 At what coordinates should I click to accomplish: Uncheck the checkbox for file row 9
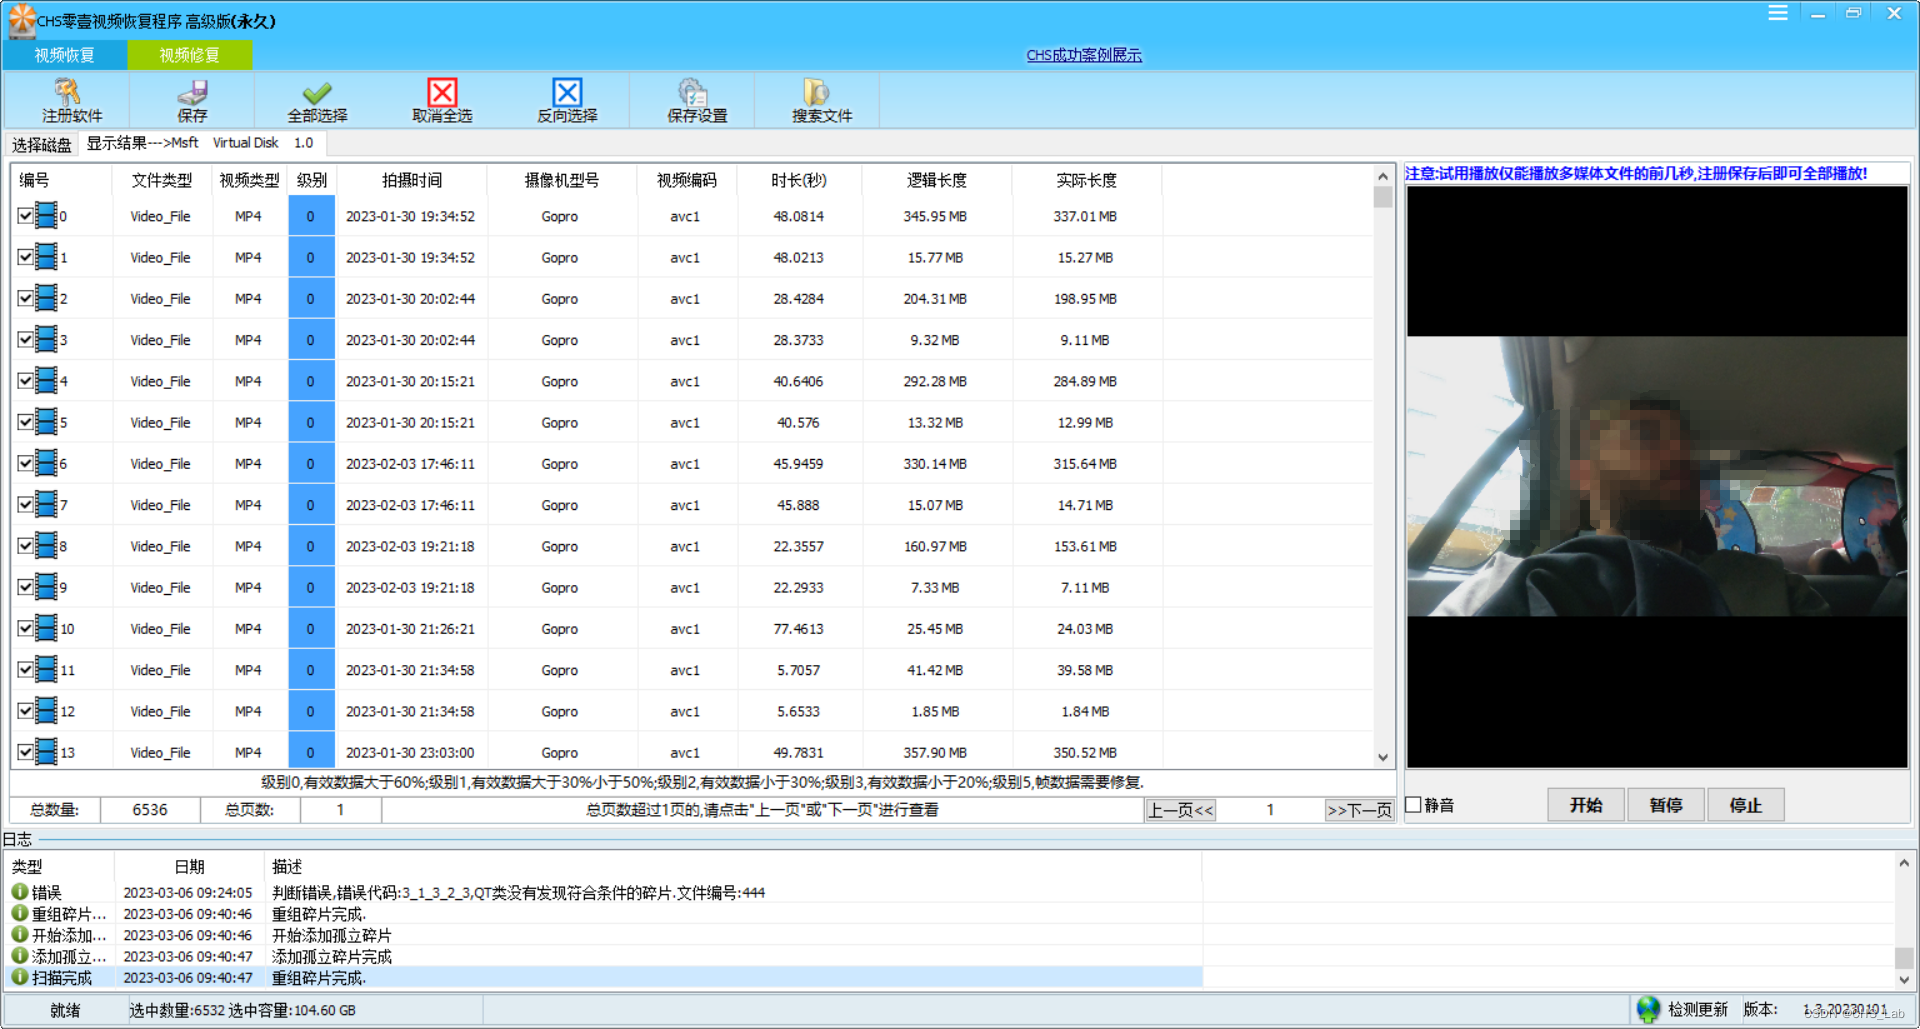coord(25,587)
